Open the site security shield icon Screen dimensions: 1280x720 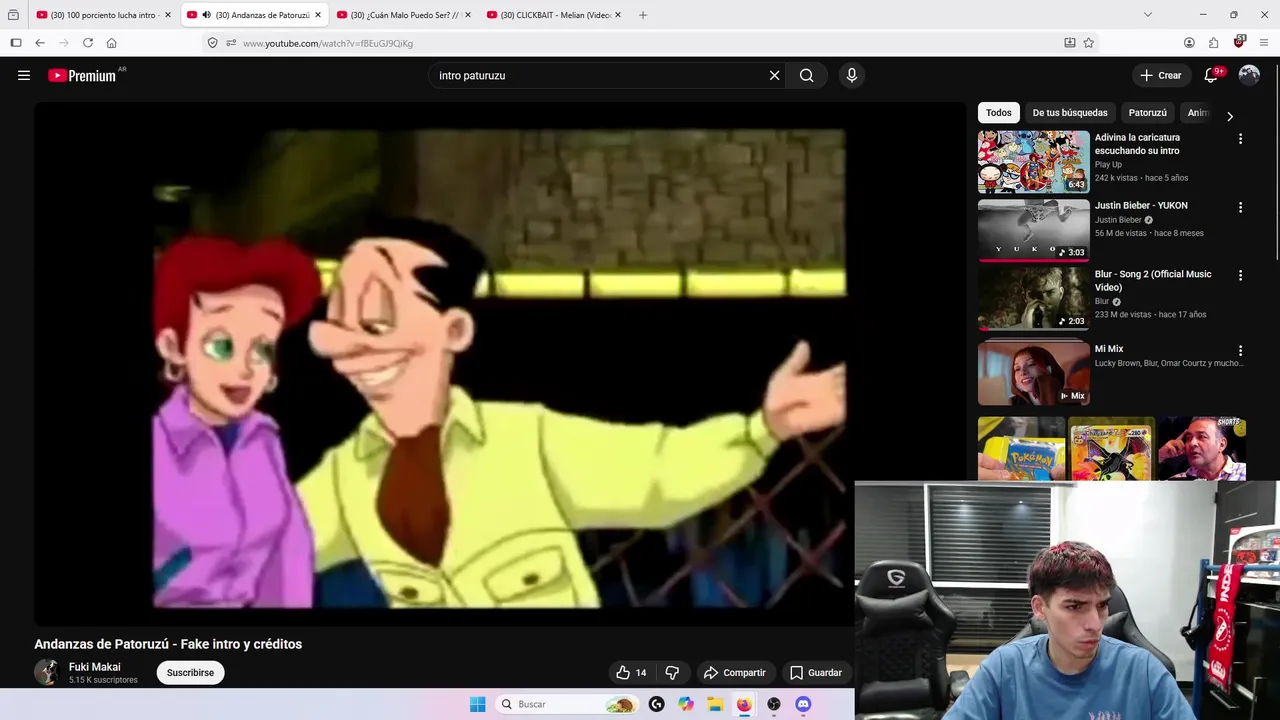pyautogui.click(x=212, y=43)
